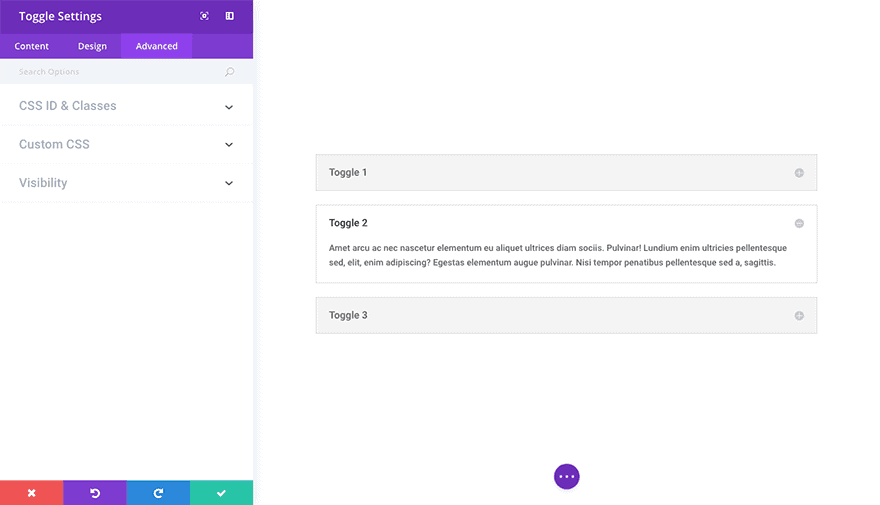The width and height of the screenshot is (880, 505).
Task: Click the search magnifier icon
Action: (229, 72)
